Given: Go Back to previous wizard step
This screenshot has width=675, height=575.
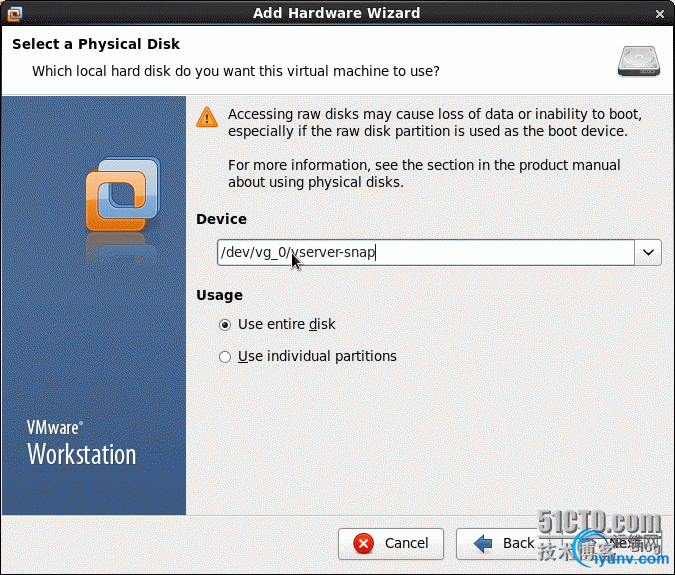Looking at the screenshot, I should pyautogui.click(x=498, y=544).
